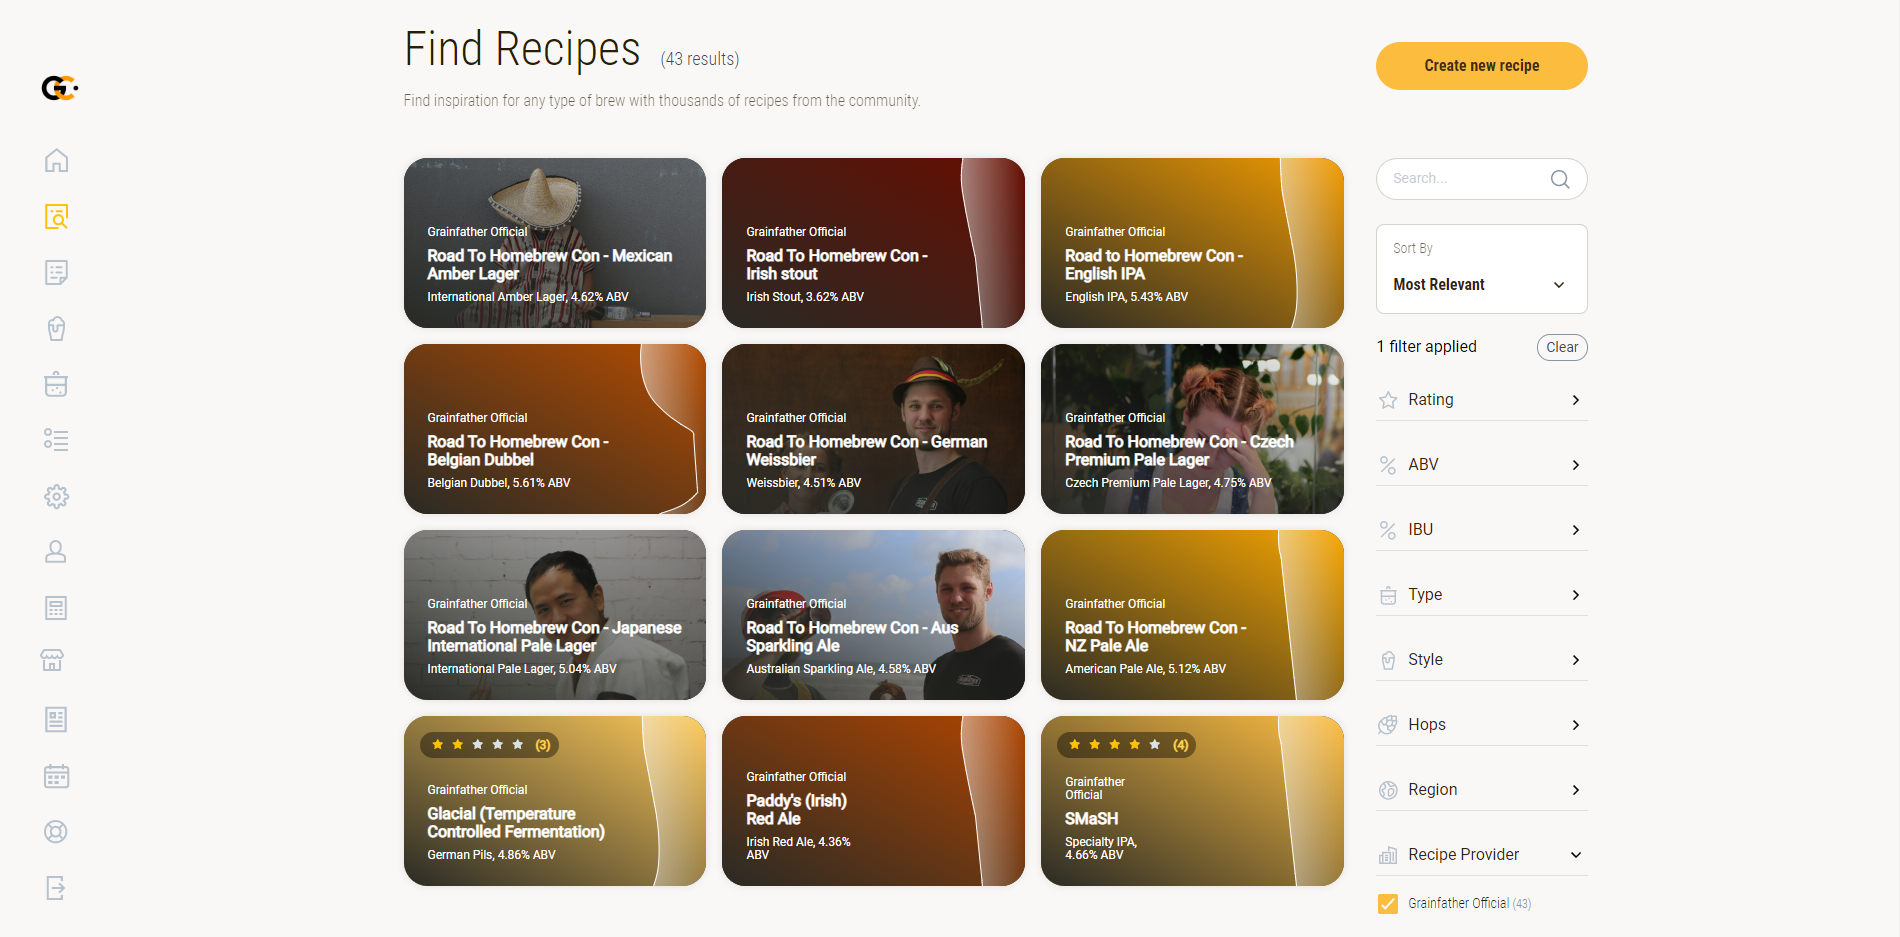
Task: Click the '(43 results)' text
Action: 700,59
